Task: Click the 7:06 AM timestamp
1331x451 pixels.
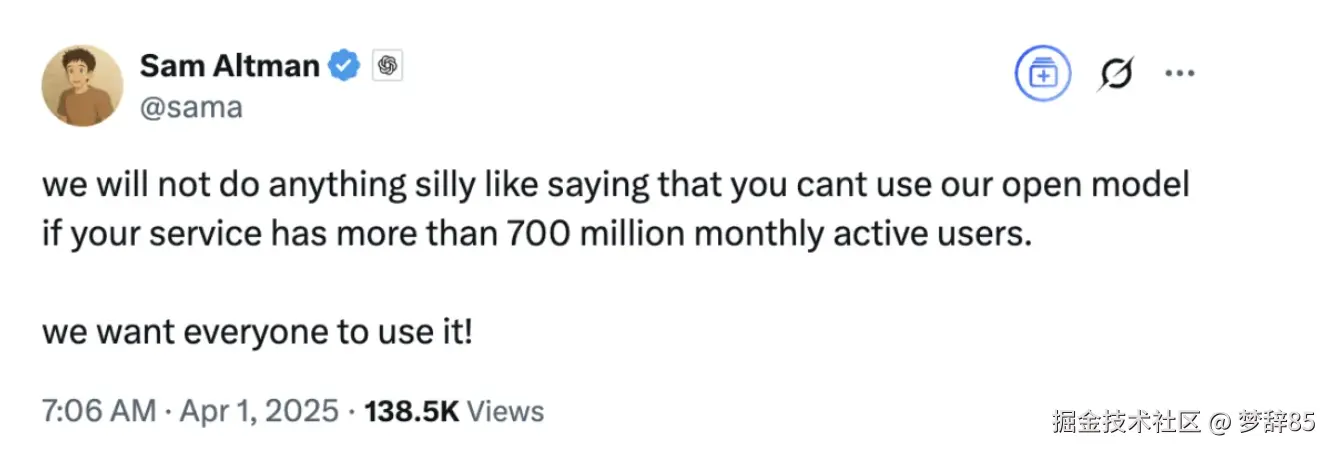Action: [98, 411]
